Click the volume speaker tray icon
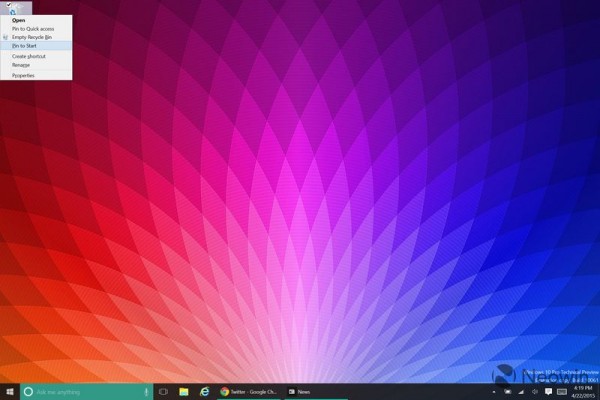The height and width of the screenshot is (400, 600). click(533, 390)
